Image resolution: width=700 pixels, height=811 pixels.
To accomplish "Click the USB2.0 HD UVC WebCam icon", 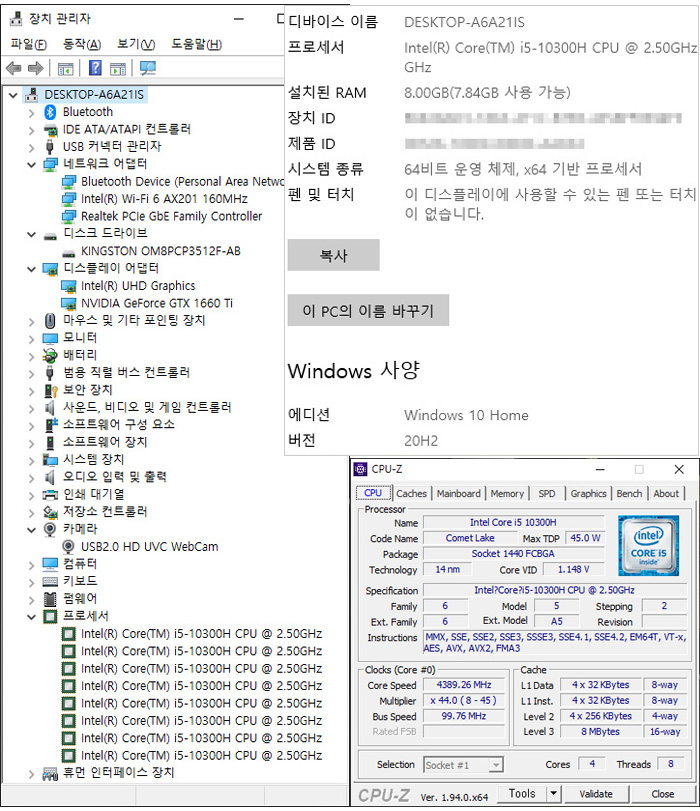I will click(68, 547).
